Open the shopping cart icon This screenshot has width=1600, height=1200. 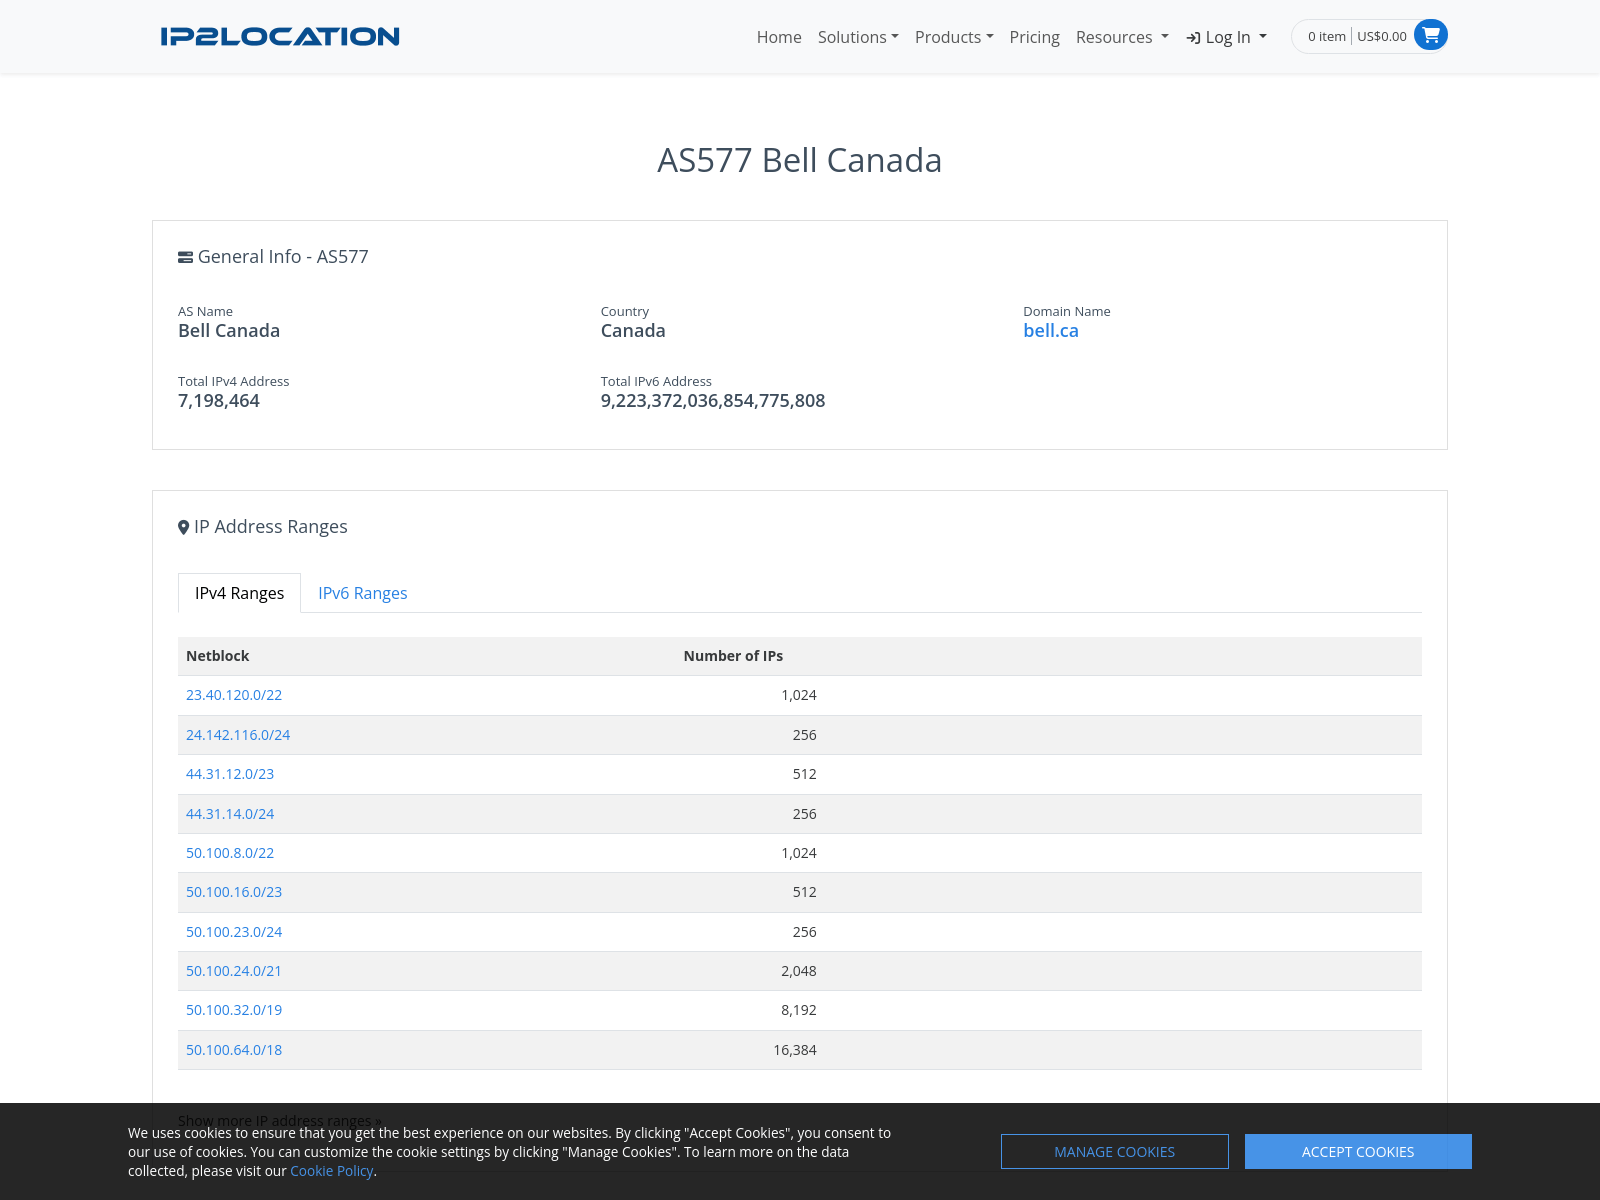(x=1431, y=36)
